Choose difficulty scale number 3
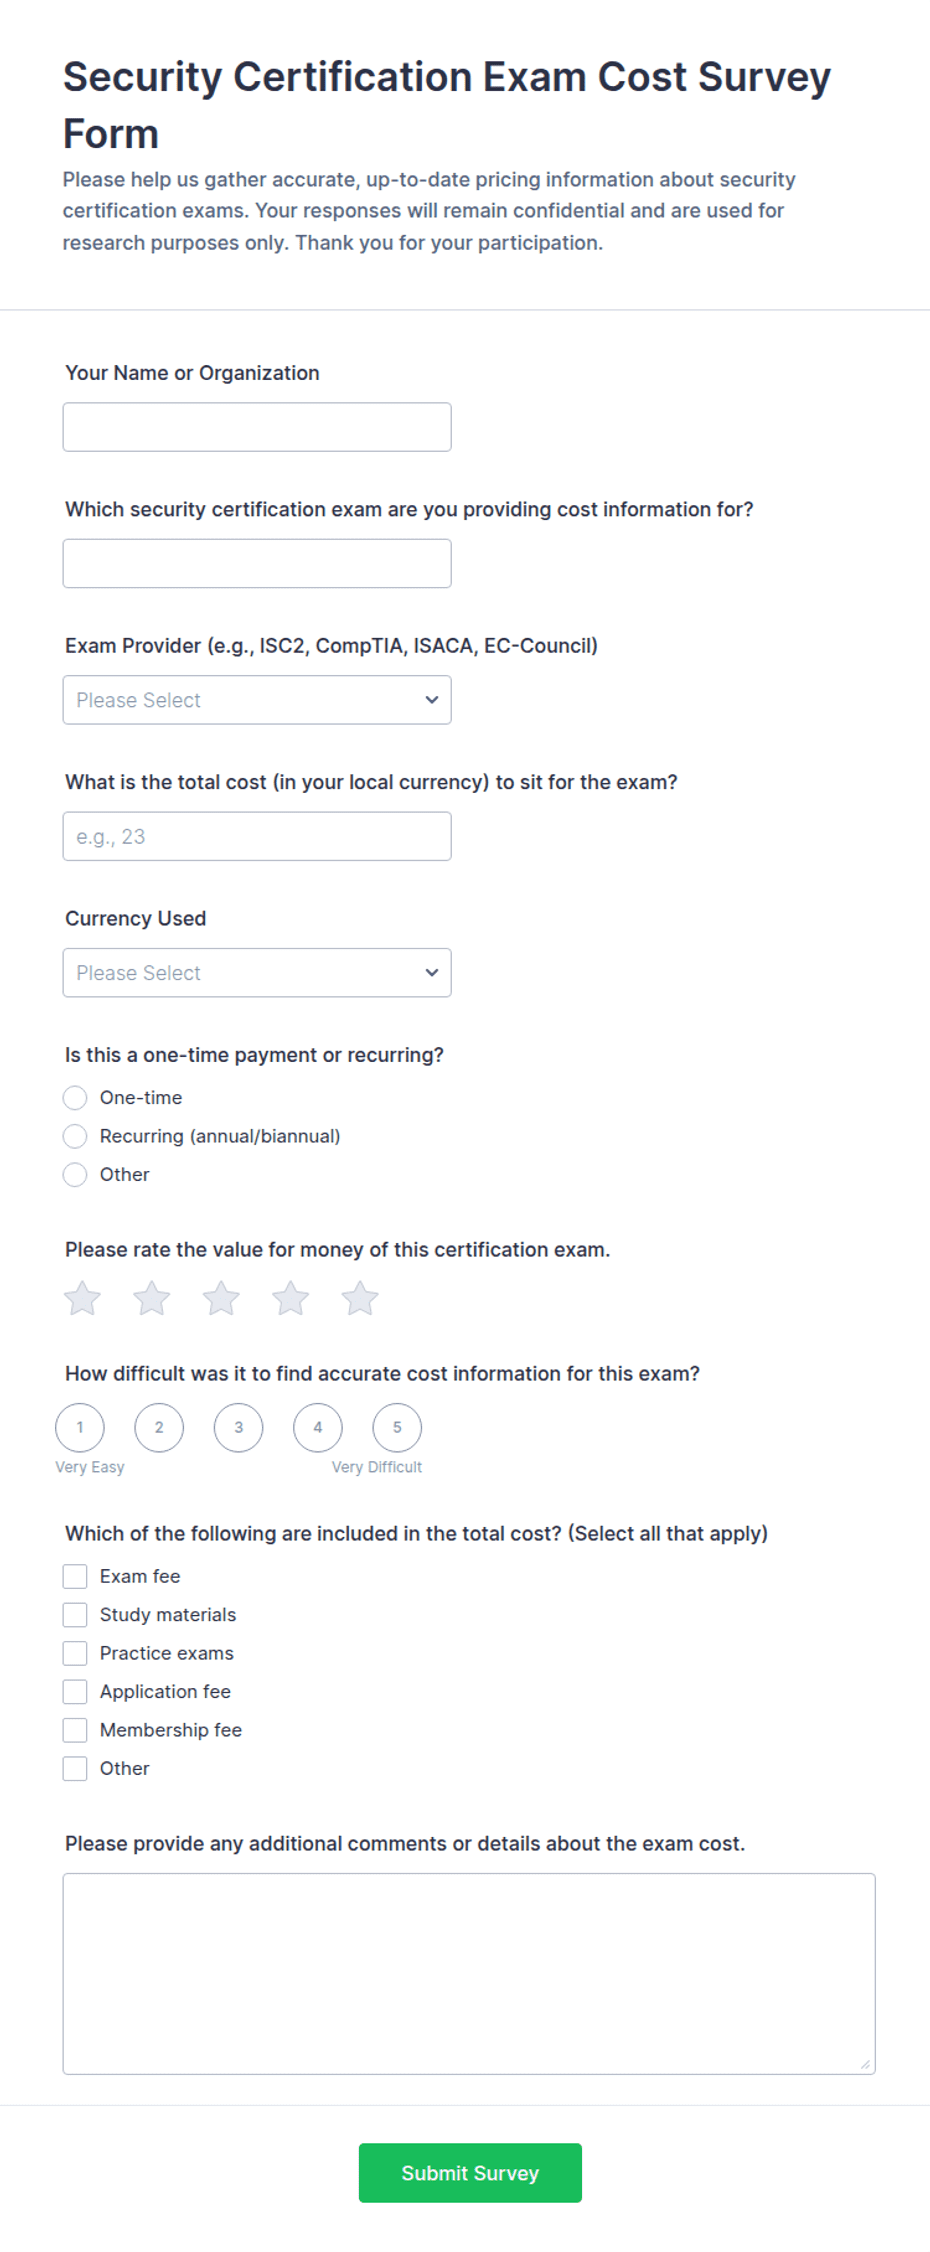 tap(238, 1427)
